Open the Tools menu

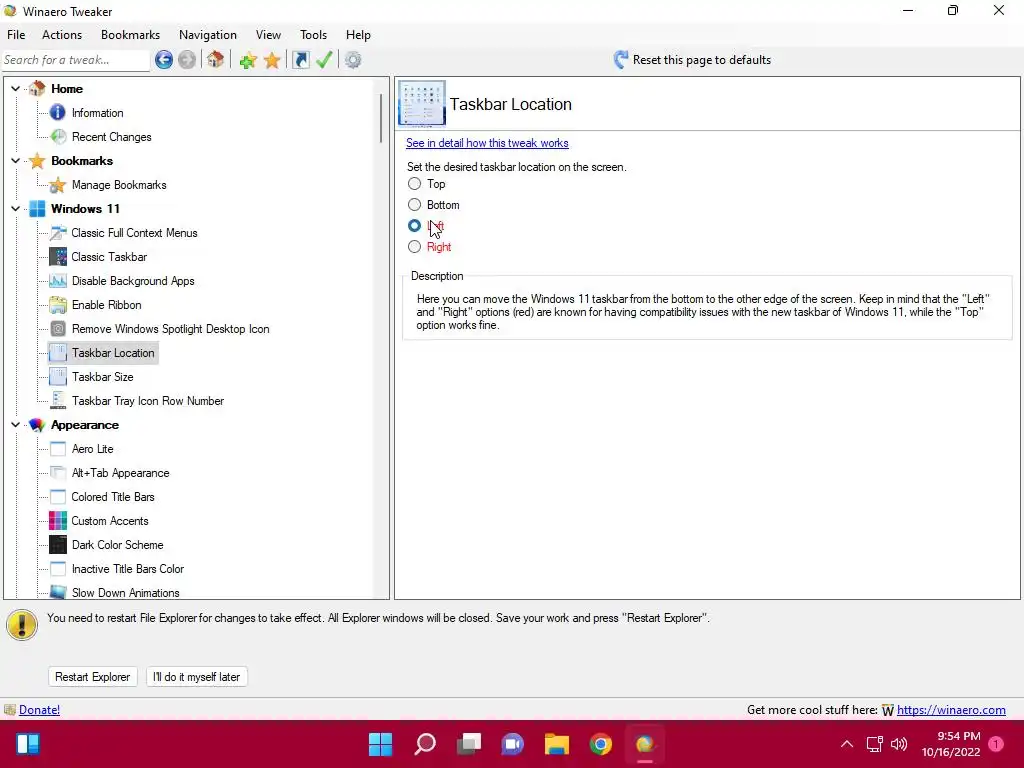313,35
